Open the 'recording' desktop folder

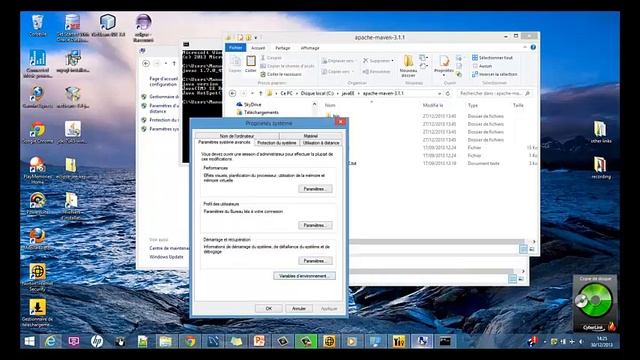[600, 167]
